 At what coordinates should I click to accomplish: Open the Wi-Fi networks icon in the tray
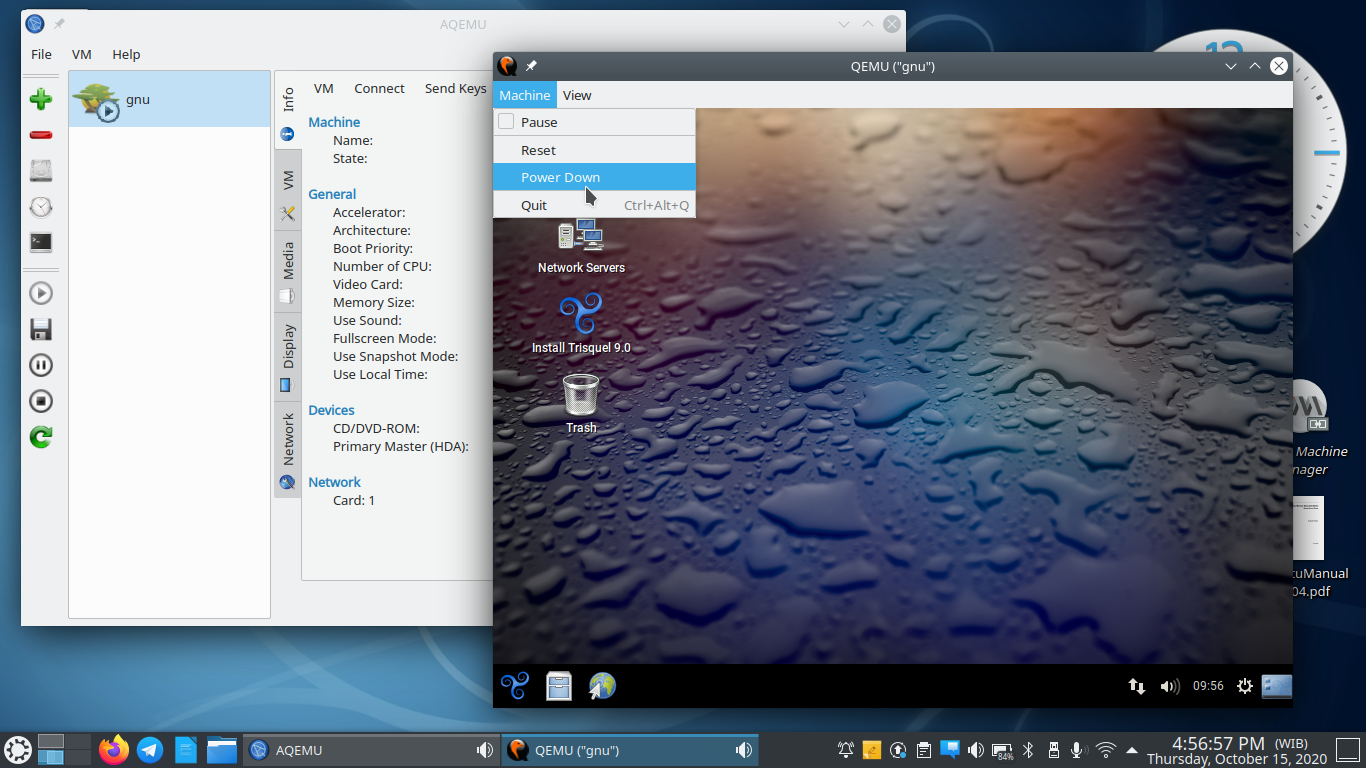tap(1106, 750)
